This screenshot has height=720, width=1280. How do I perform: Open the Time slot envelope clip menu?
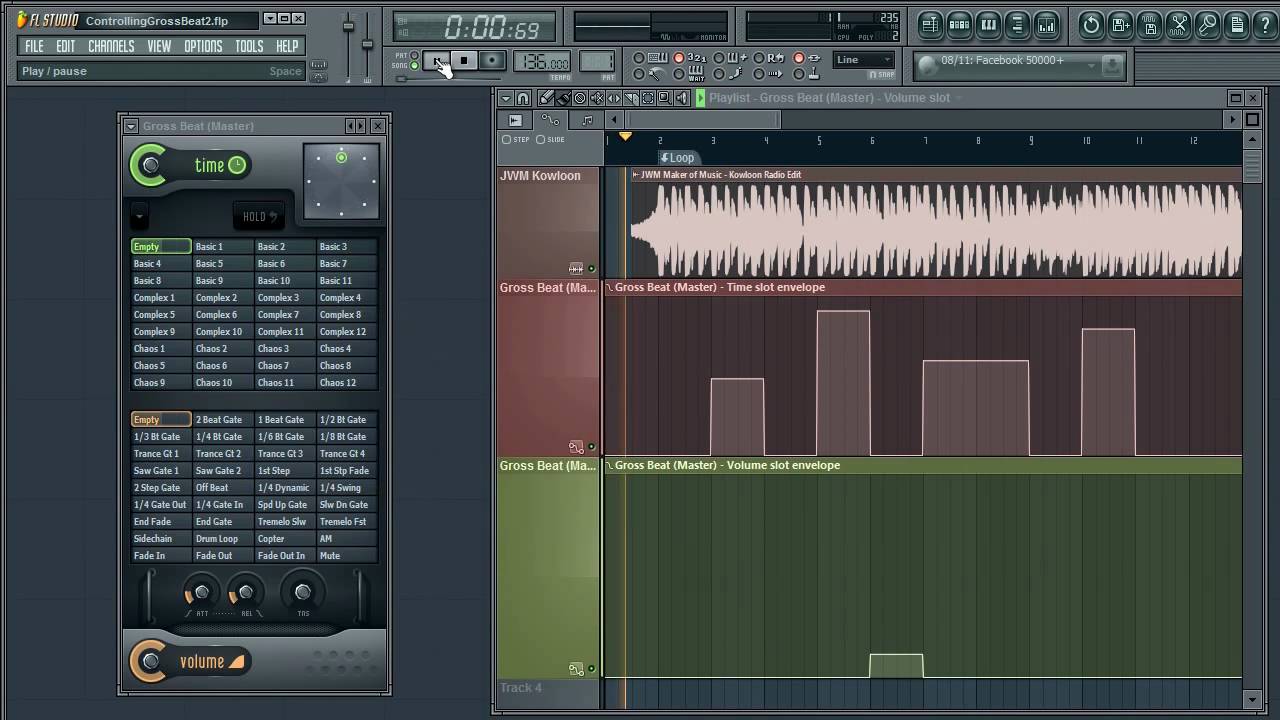click(x=609, y=287)
